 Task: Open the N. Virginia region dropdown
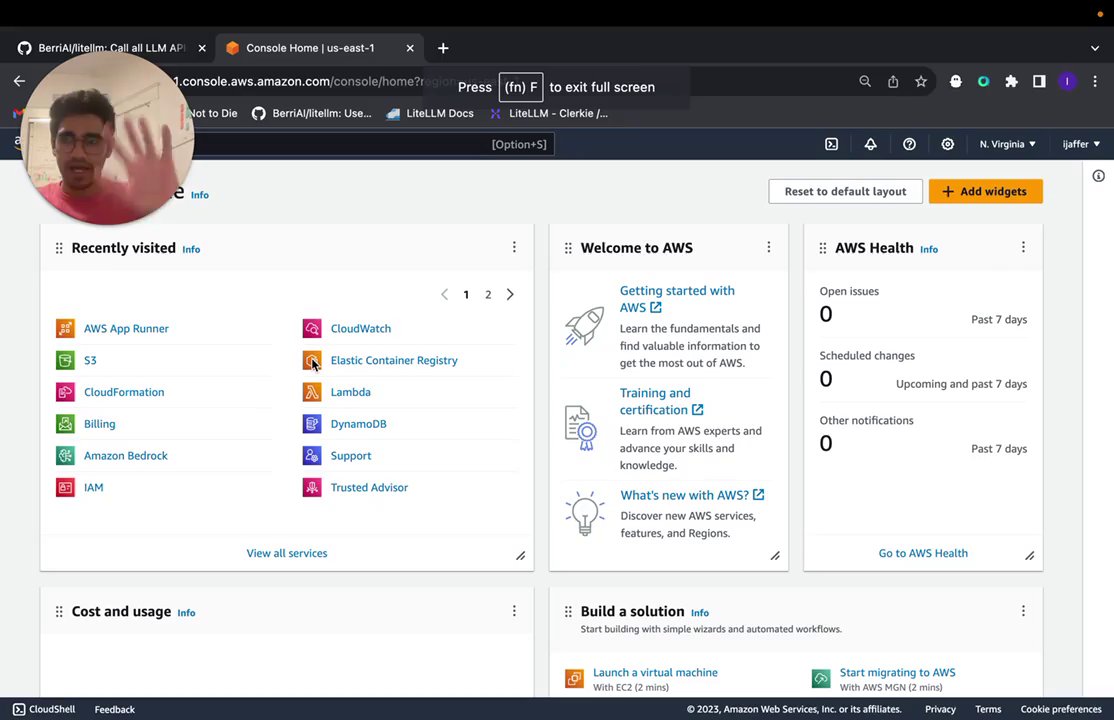coord(1007,144)
